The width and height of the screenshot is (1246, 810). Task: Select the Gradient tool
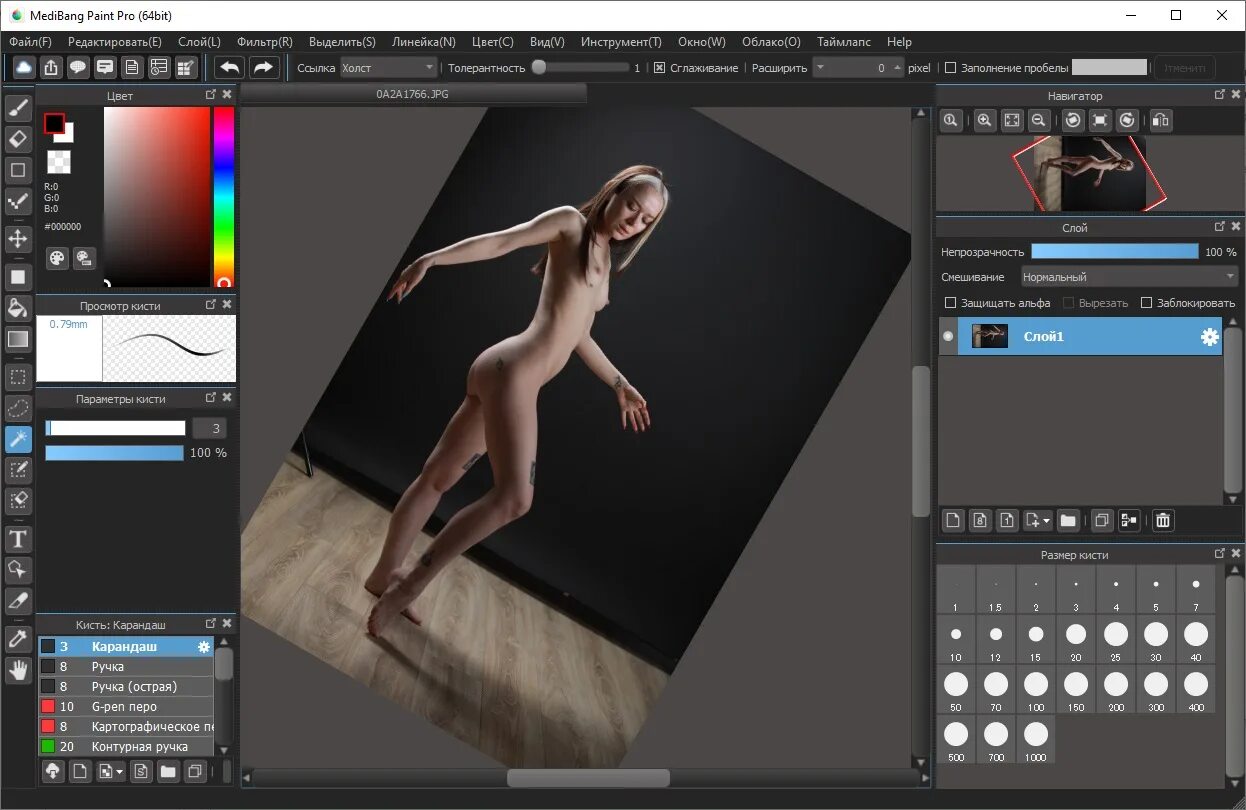pyautogui.click(x=18, y=339)
